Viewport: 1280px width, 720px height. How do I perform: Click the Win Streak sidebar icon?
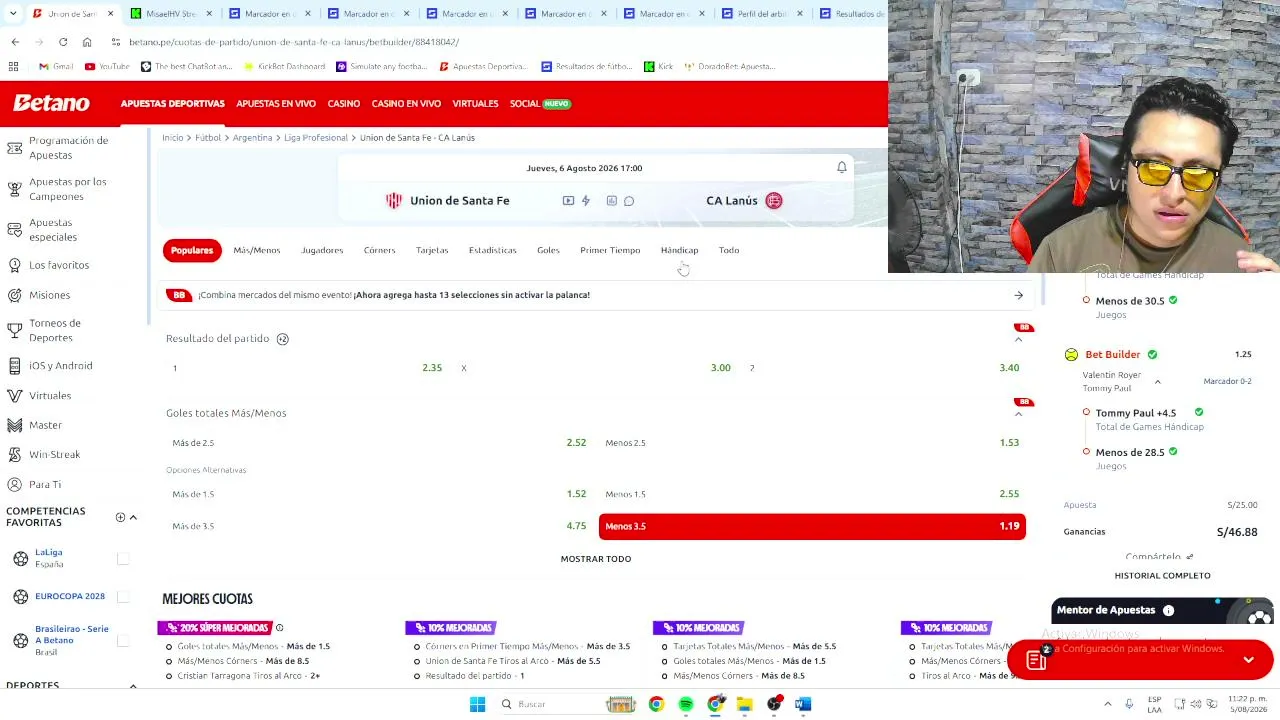click(x=15, y=454)
